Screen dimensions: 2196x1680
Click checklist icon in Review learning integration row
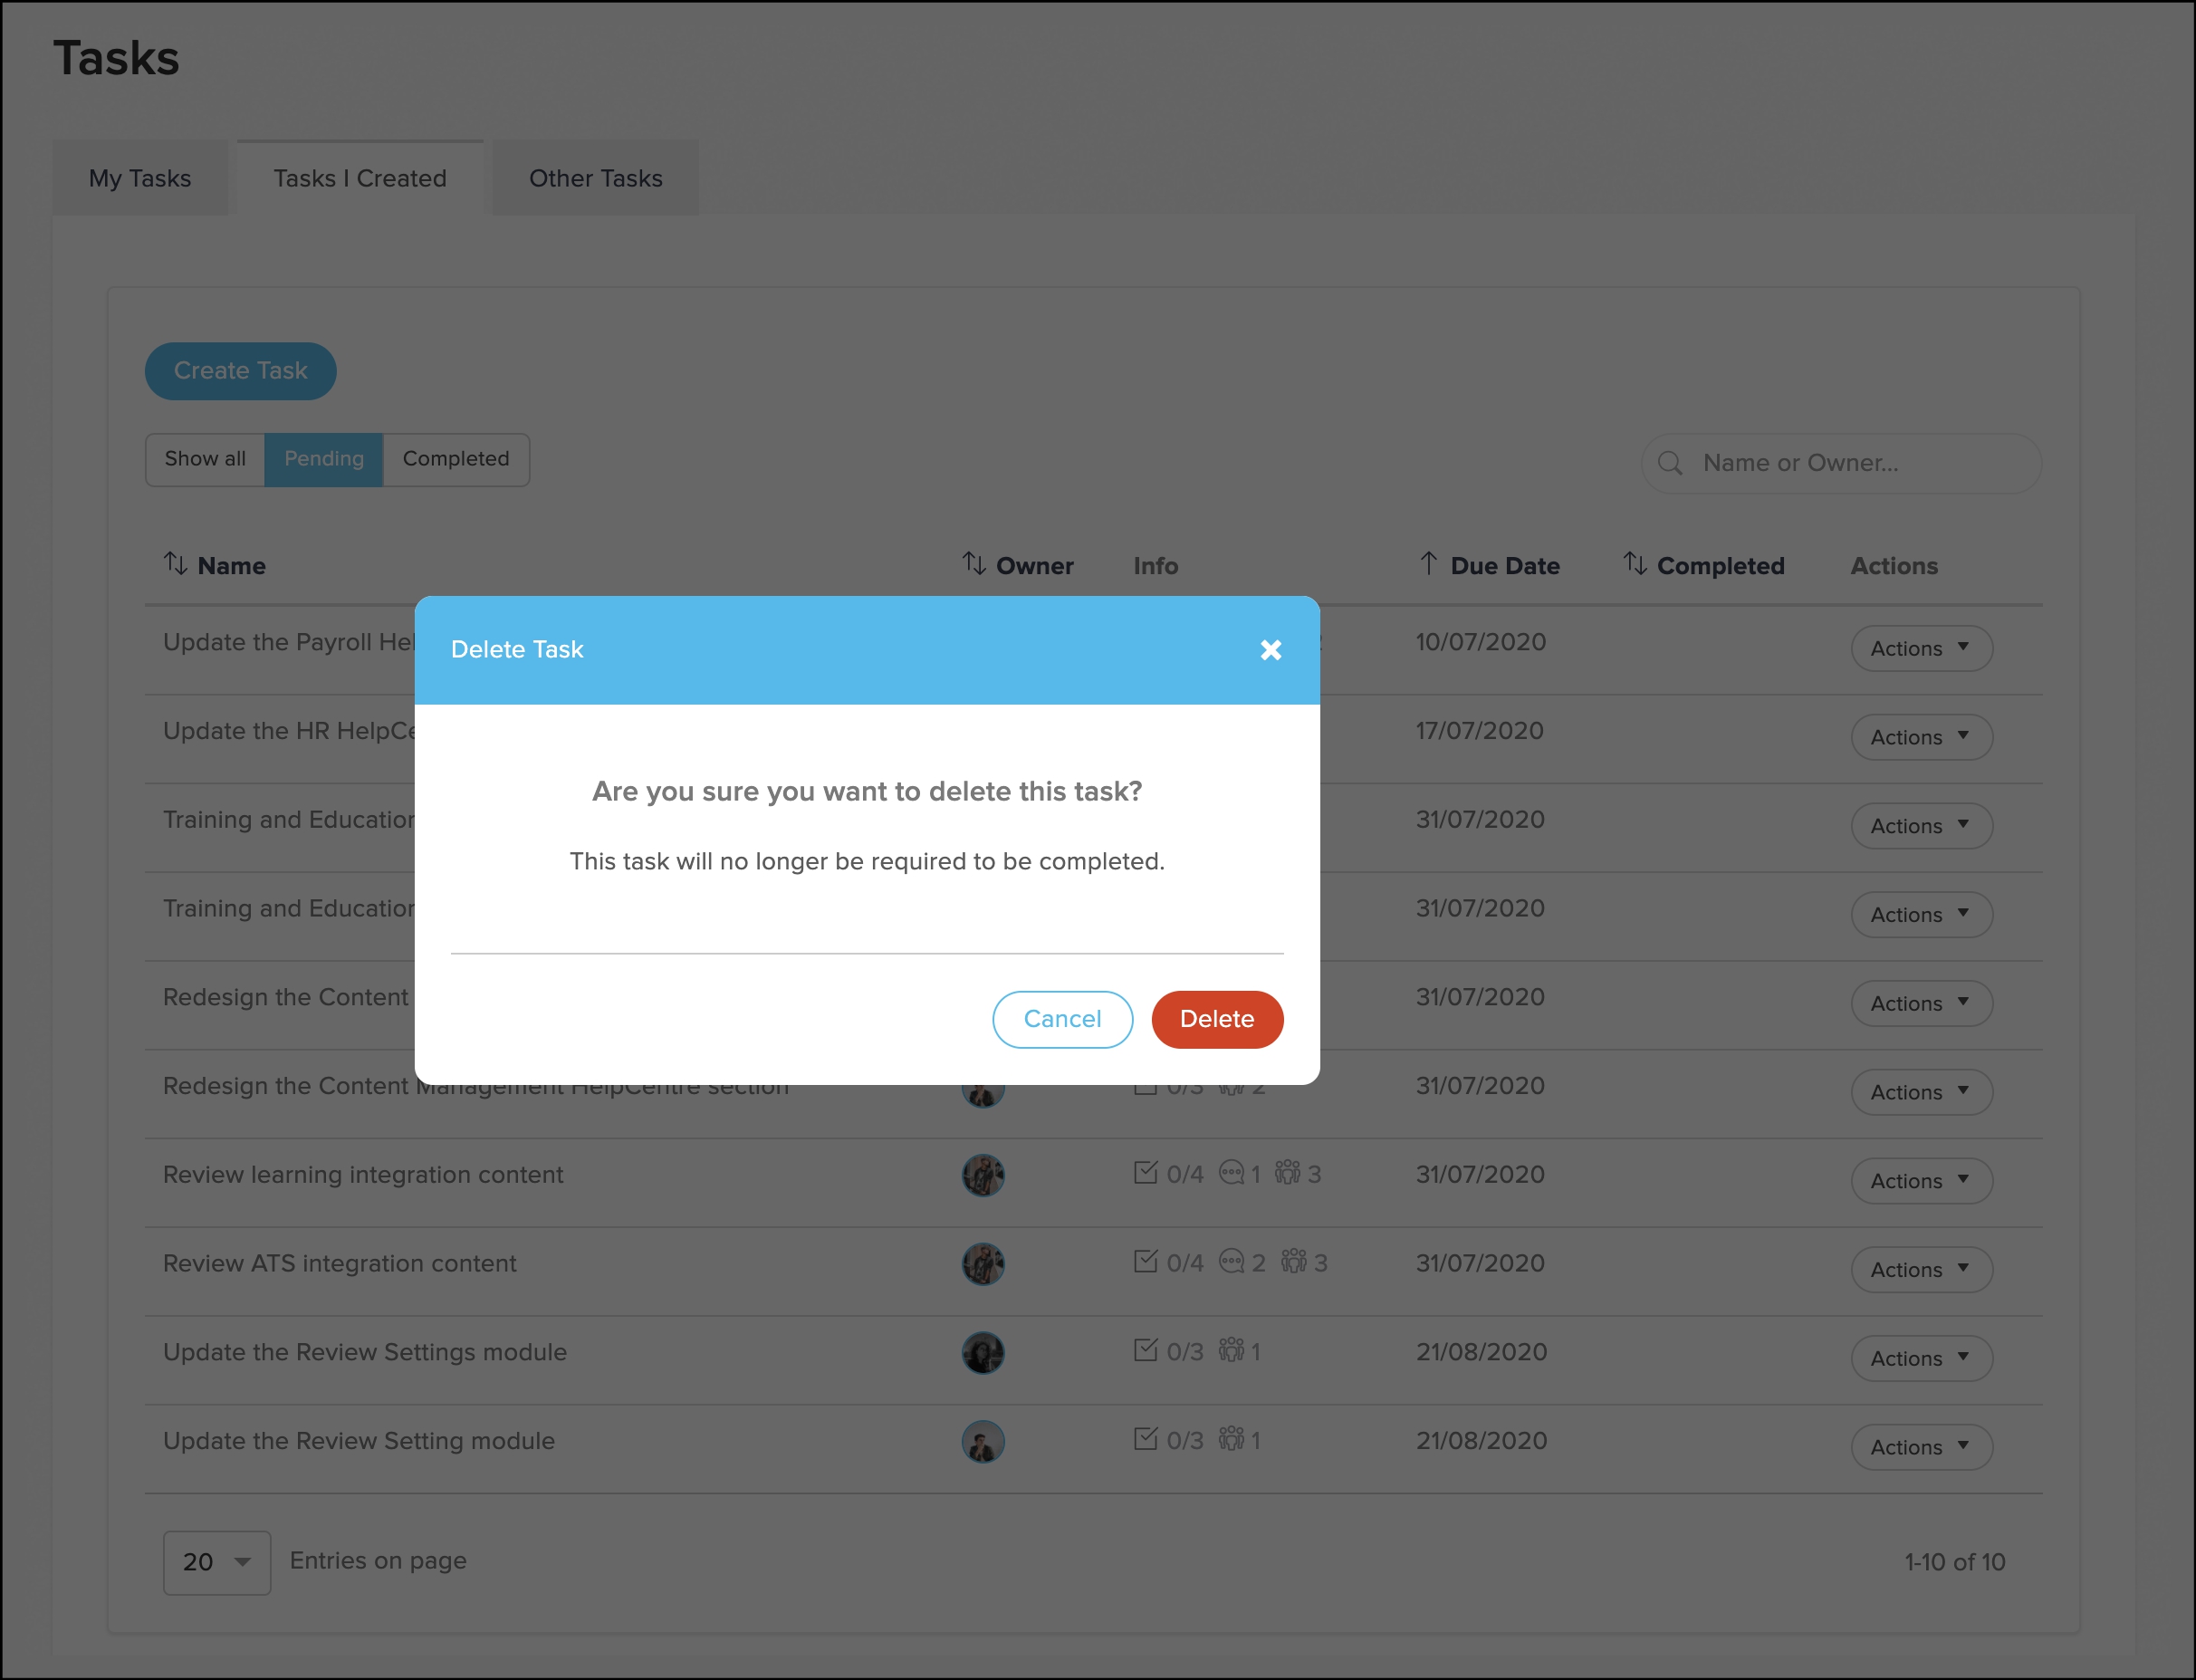tap(1146, 1172)
